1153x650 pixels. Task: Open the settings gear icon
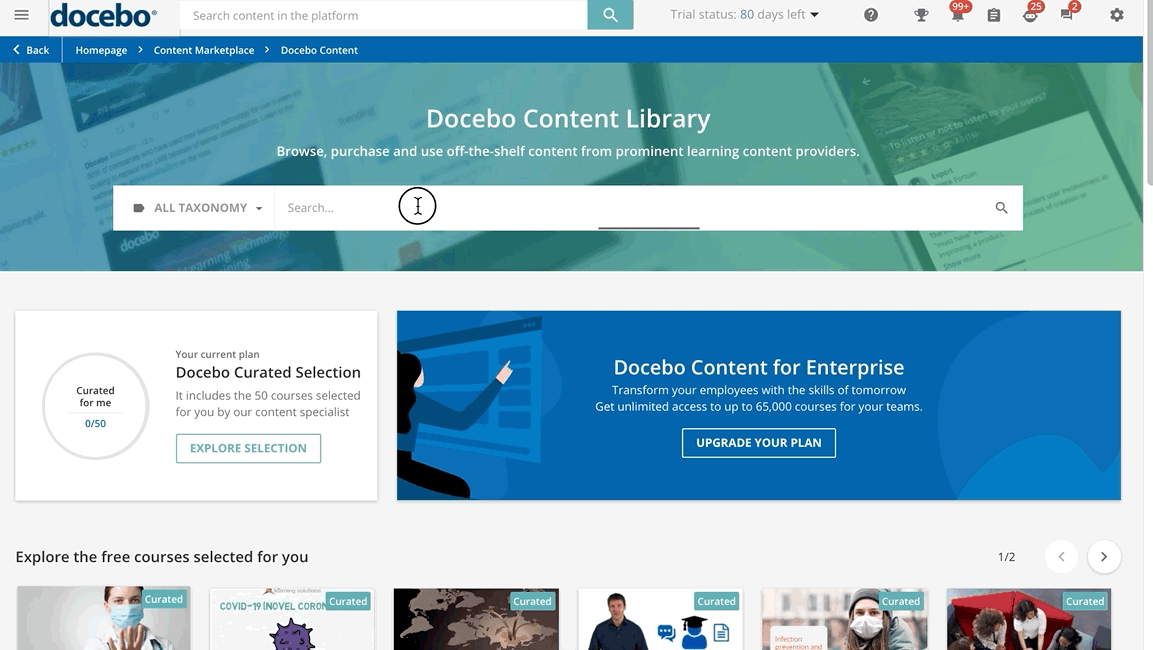(1116, 15)
